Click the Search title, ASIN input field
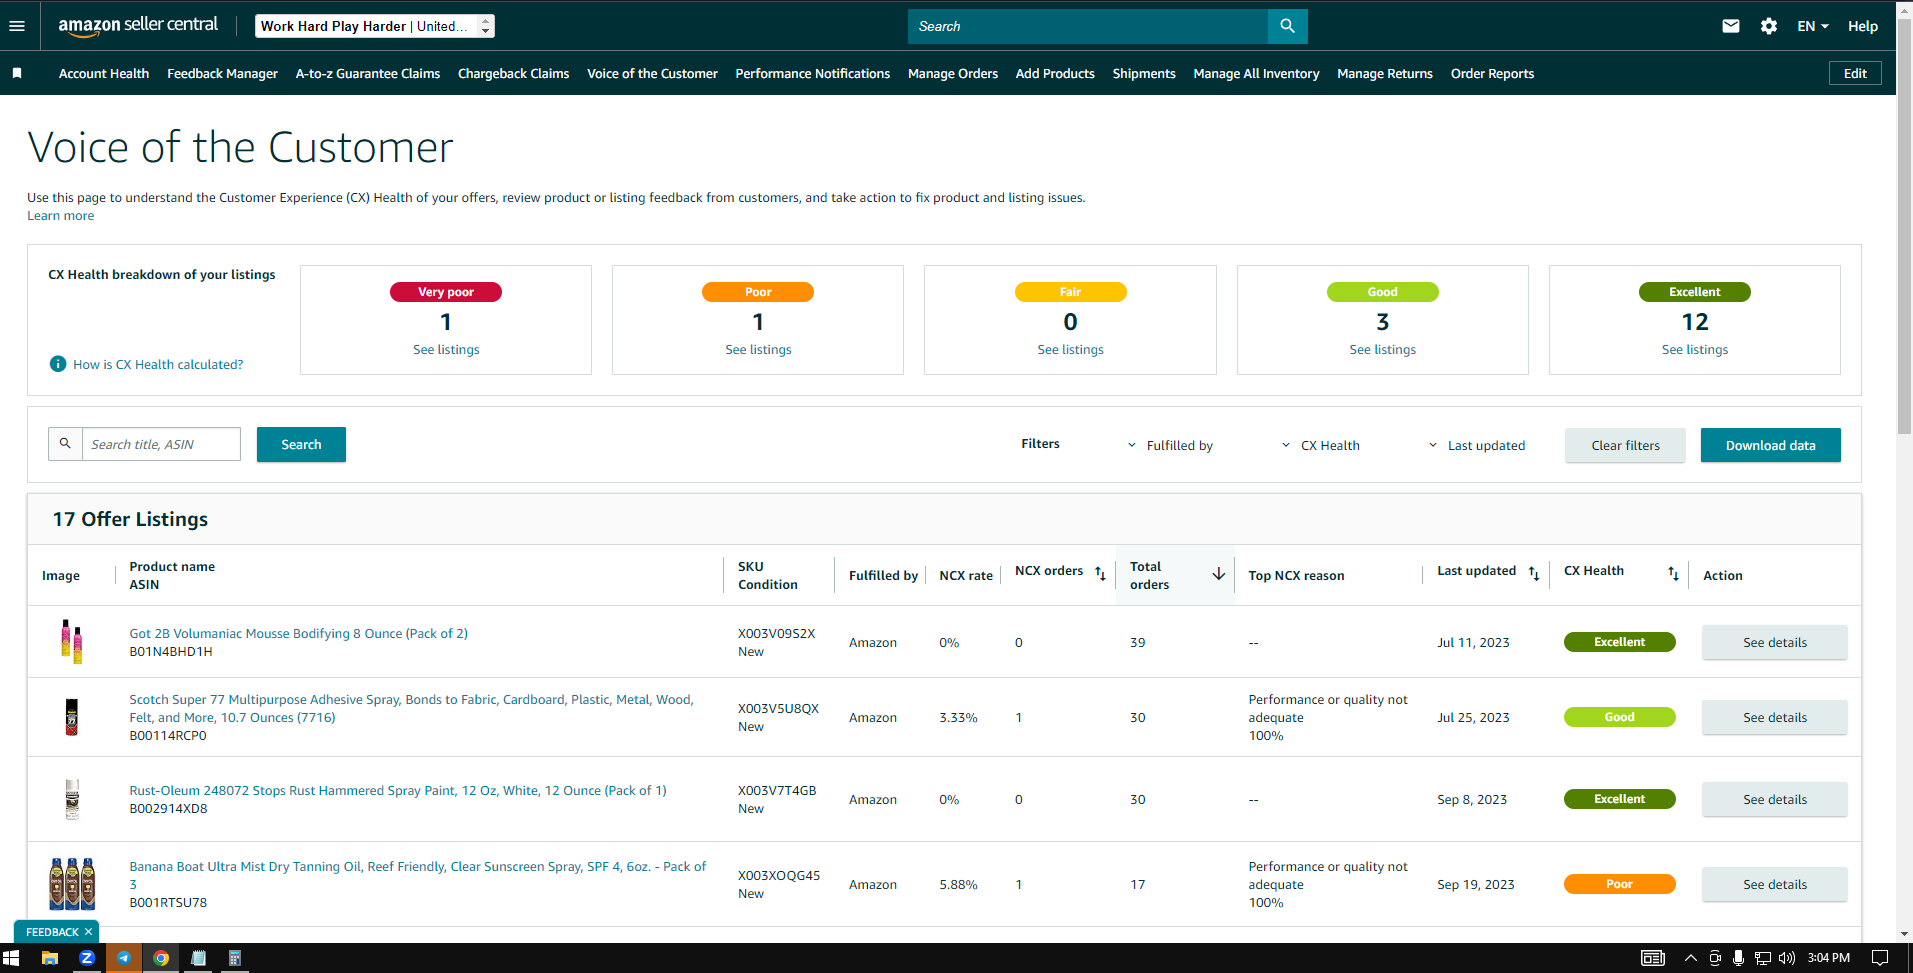The width and height of the screenshot is (1913, 973). [161, 444]
